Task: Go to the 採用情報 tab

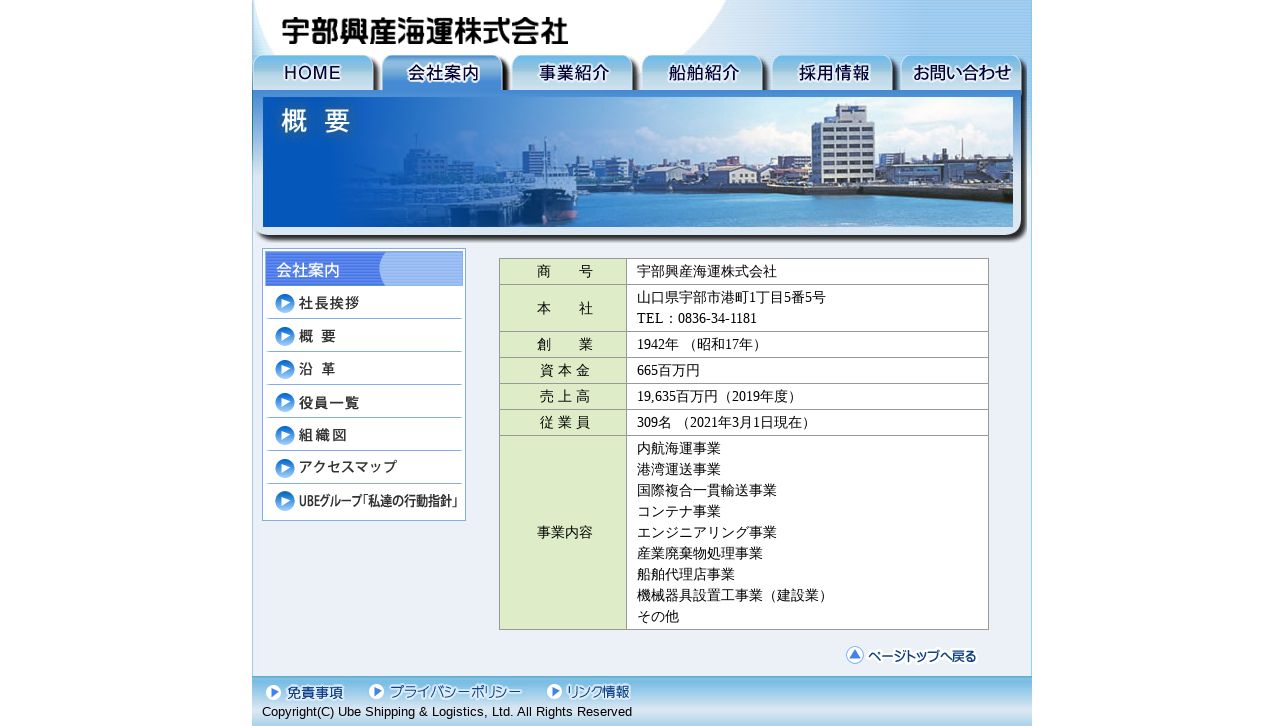Action: click(x=832, y=73)
